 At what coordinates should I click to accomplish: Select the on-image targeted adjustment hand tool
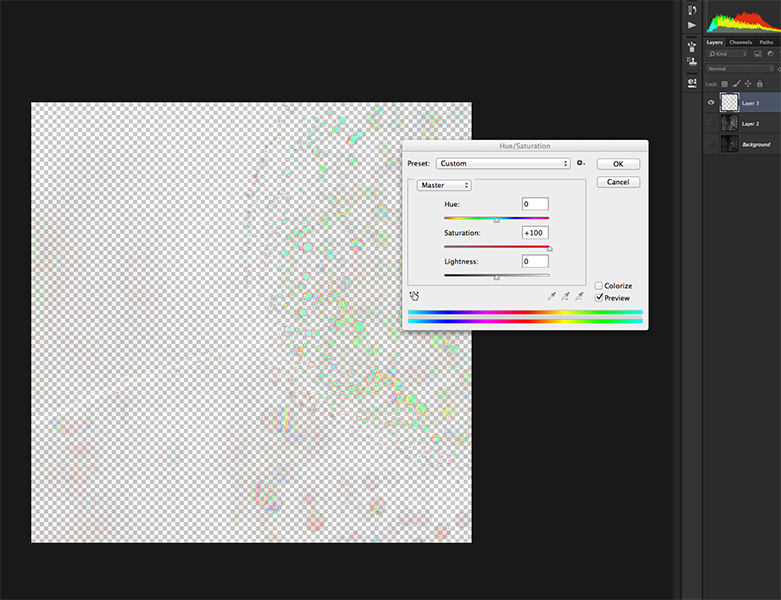(414, 296)
